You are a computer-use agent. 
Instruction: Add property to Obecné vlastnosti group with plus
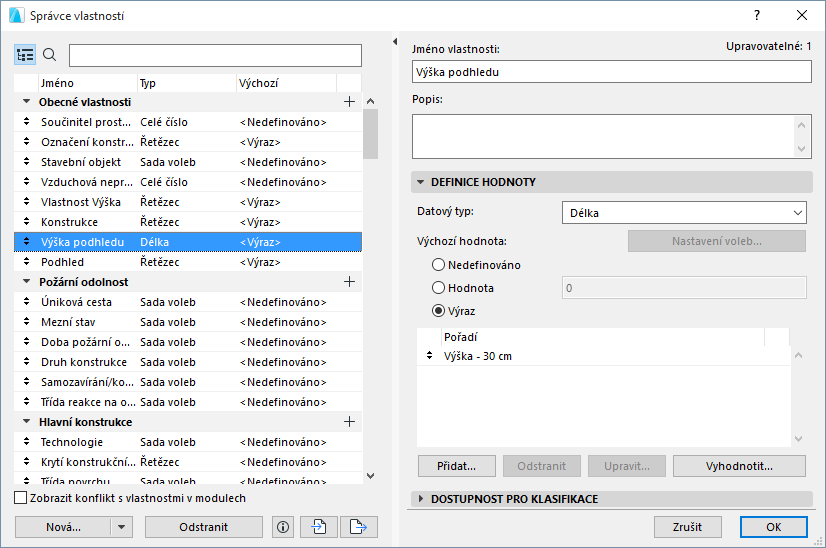point(349,102)
